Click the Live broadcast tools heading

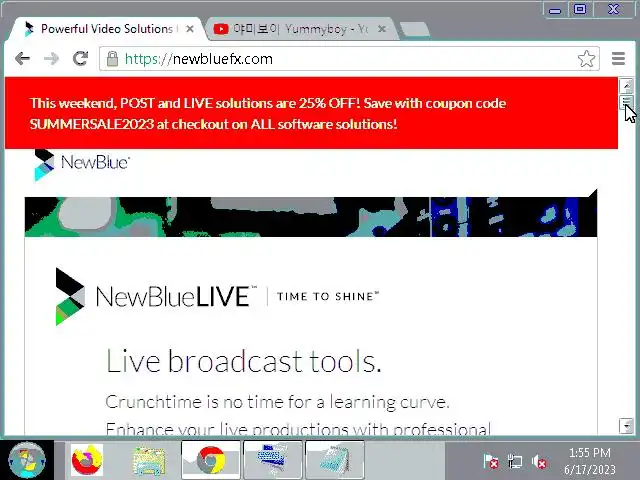[x=244, y=361]
